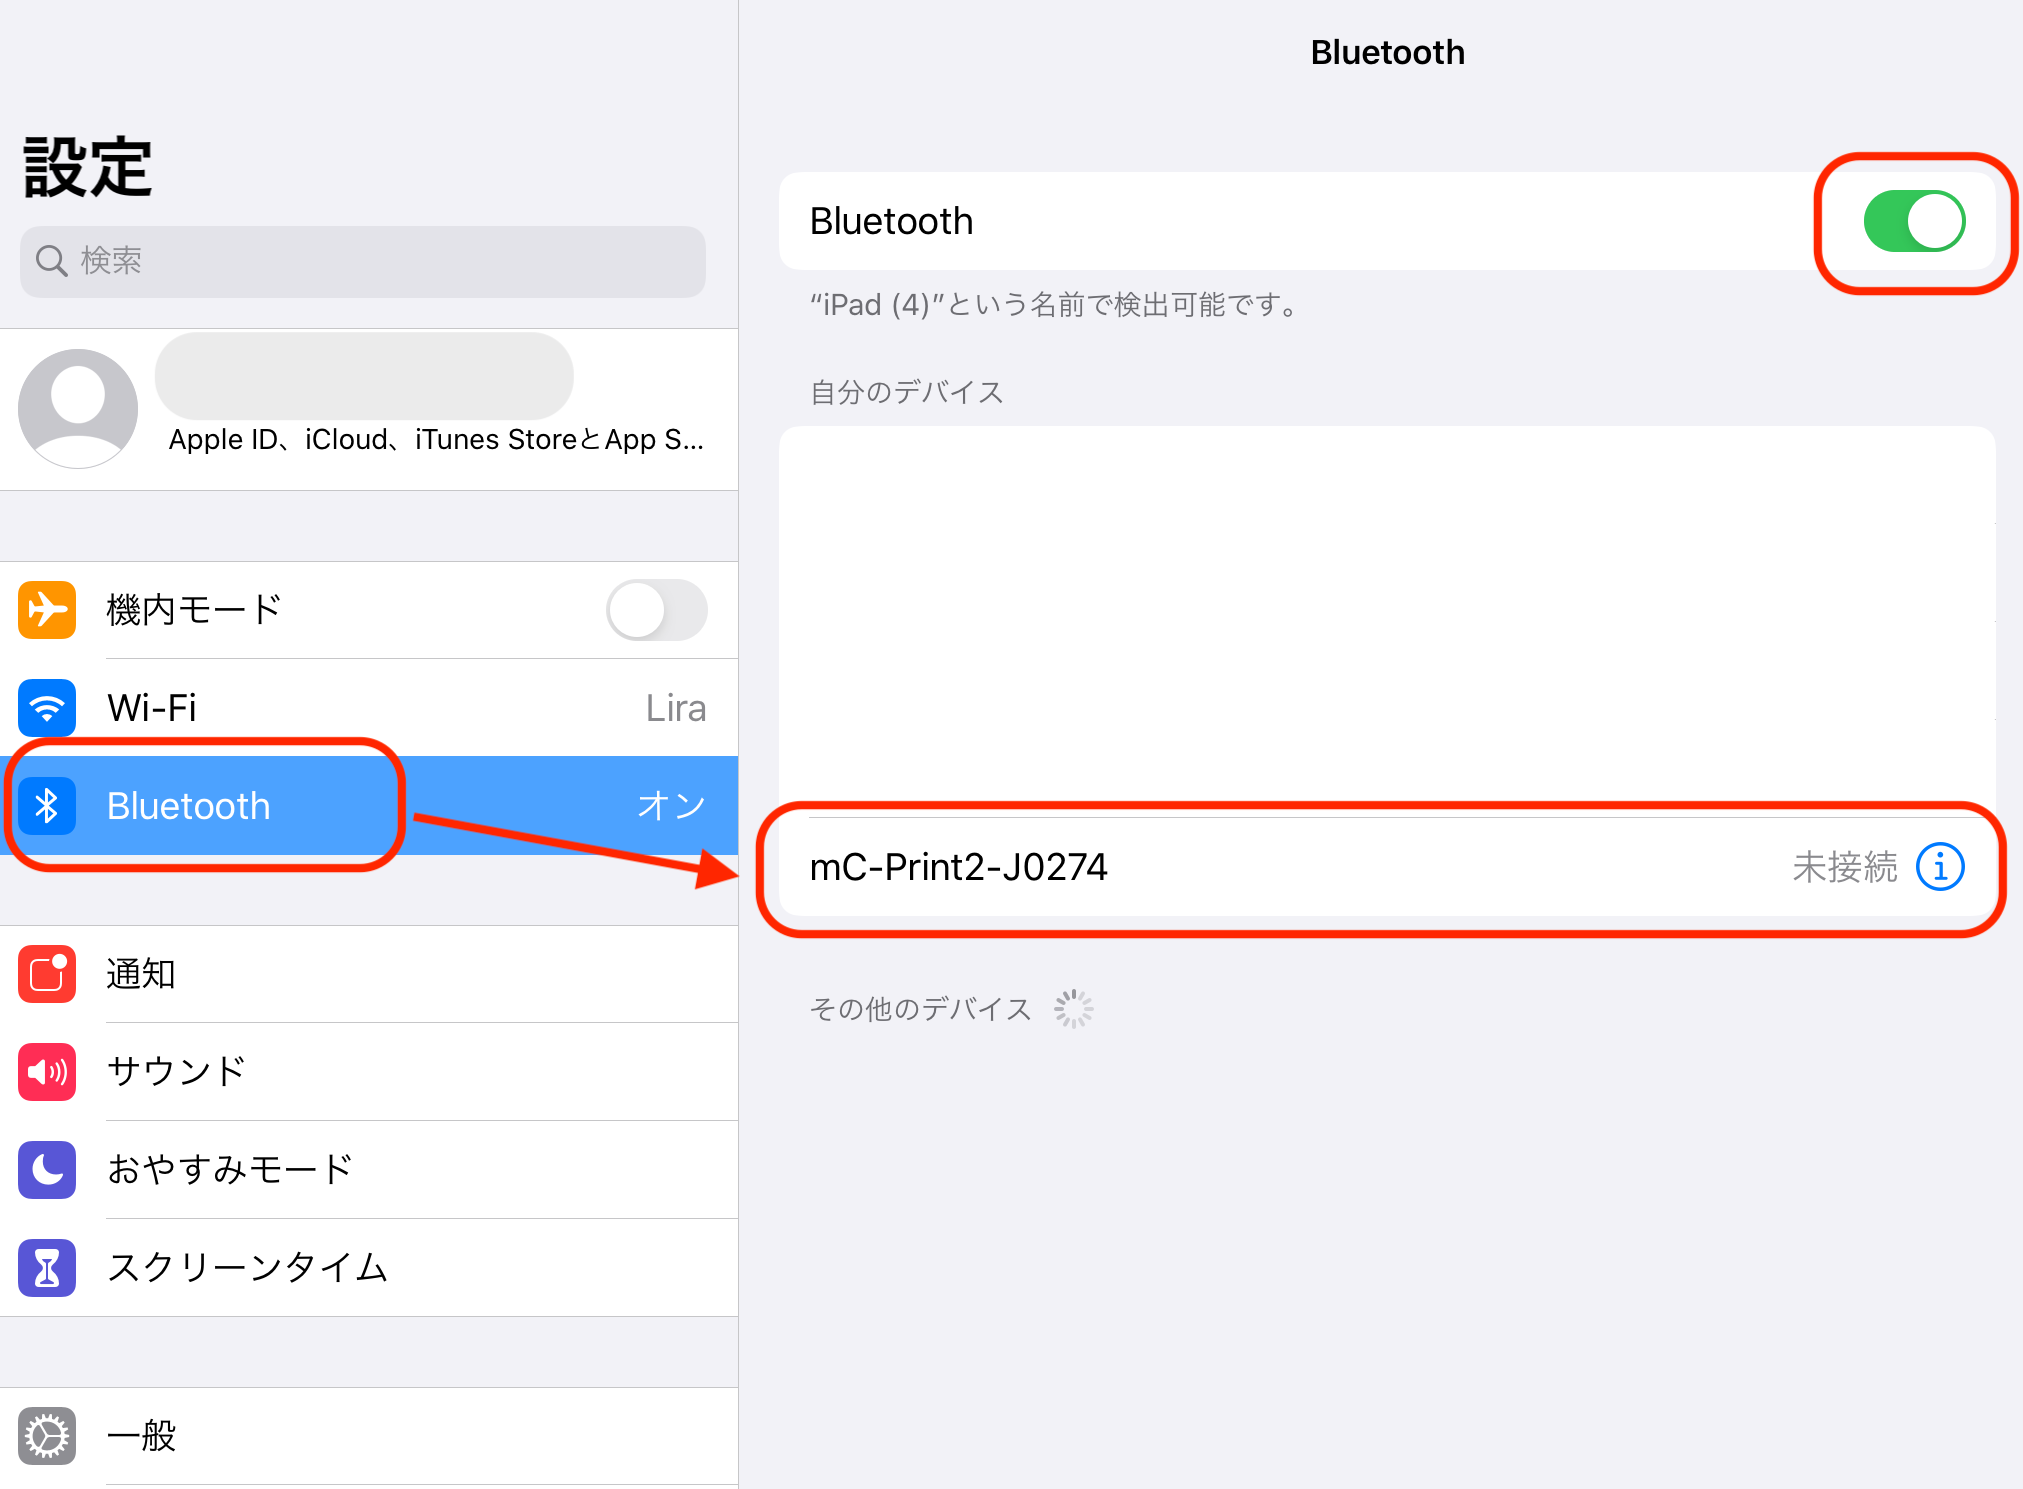Tap the Lira network name

coord(676,708)
